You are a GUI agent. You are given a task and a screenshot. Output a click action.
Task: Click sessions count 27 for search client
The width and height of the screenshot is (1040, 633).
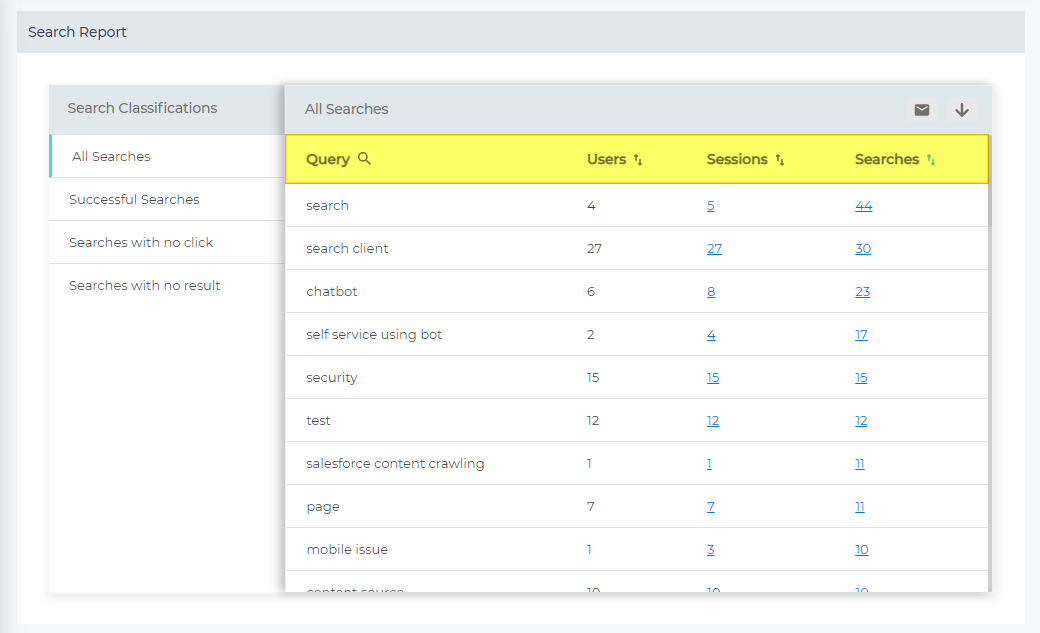714,249
